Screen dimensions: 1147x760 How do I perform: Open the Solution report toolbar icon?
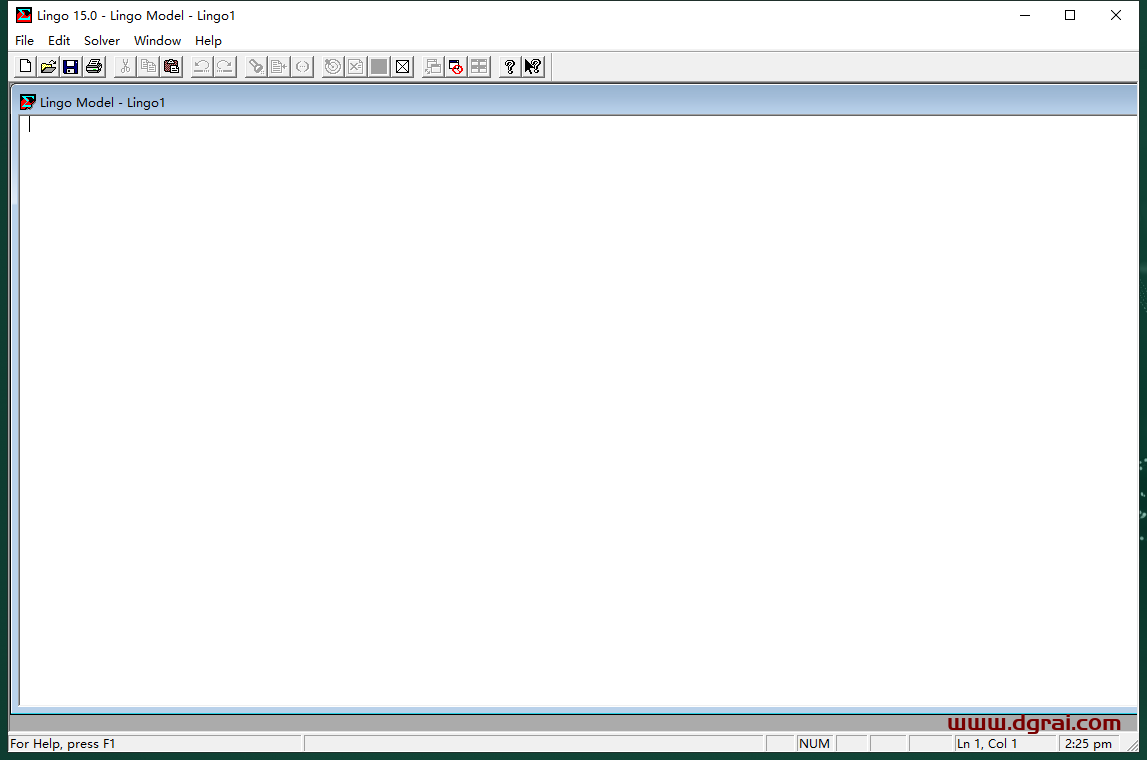pyautogui.click(x=355, y=67)
